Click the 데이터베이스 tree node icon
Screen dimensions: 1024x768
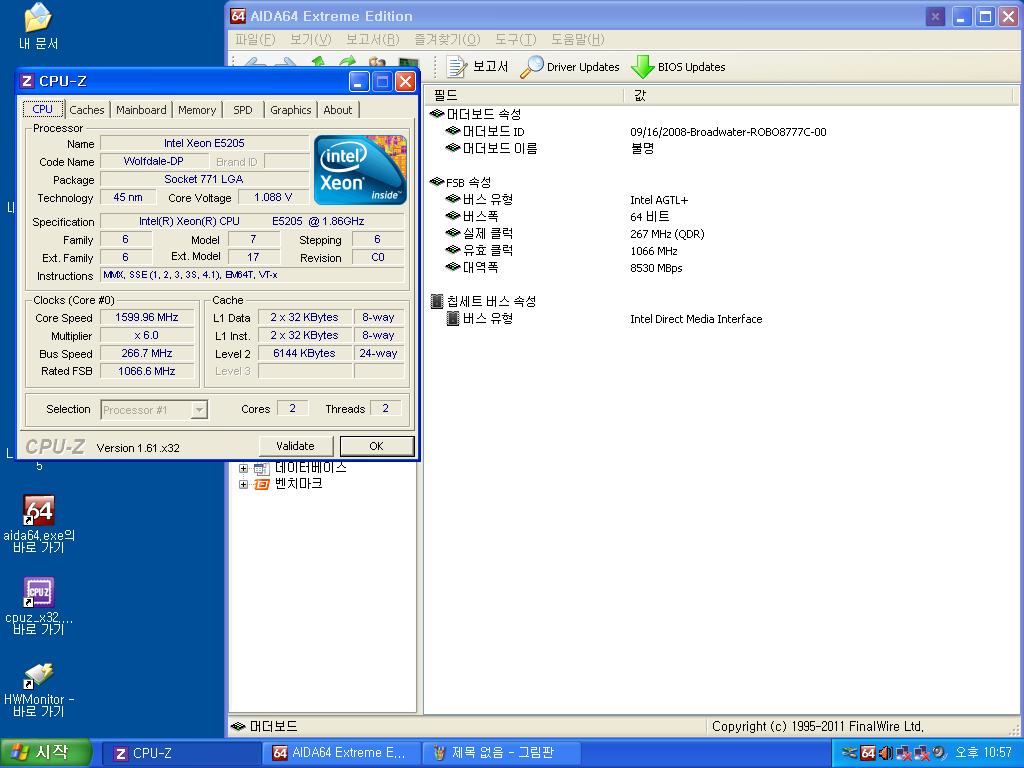tap(261, 468)
